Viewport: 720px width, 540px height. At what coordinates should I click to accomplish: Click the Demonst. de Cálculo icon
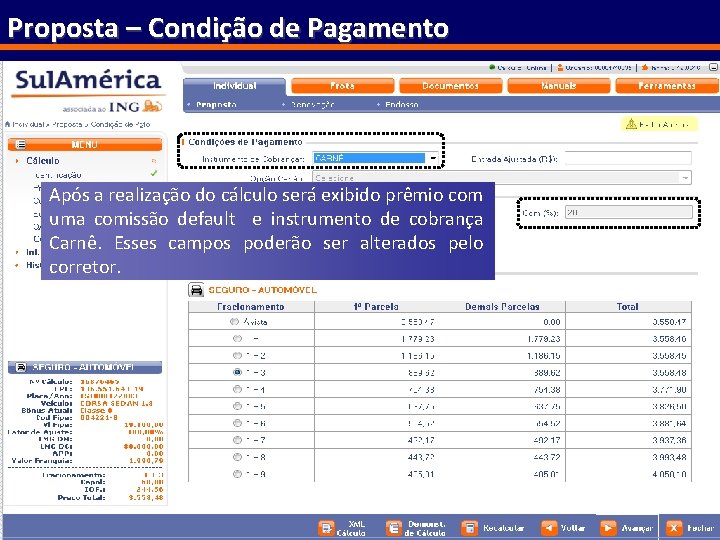click(x=394, y=528)
